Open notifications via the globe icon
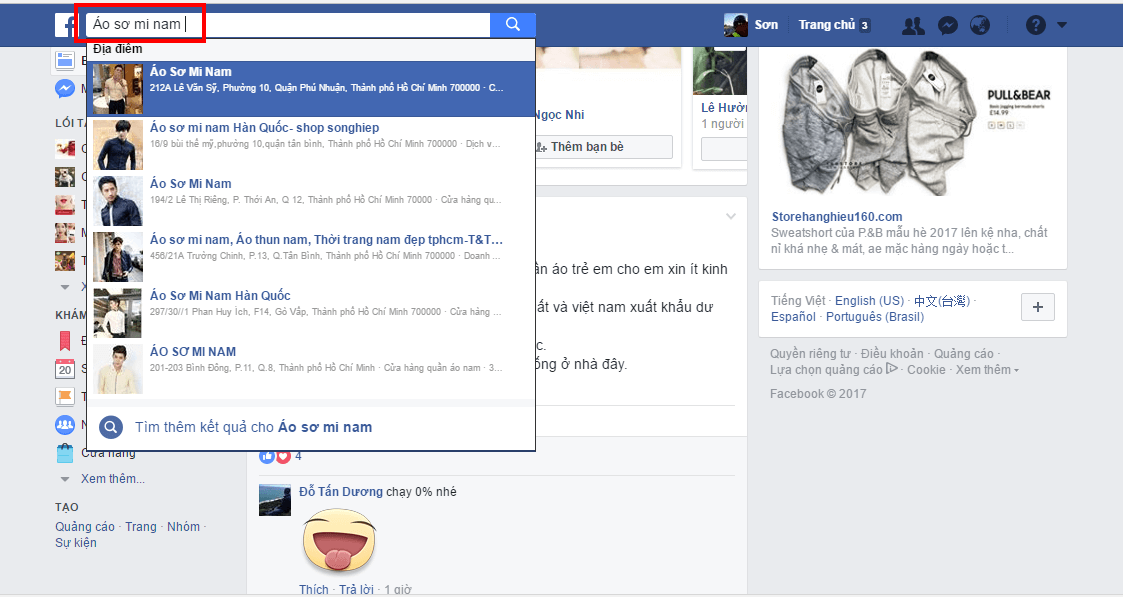The height and width of the screenshot is (597, 1123). pos(980,25)
